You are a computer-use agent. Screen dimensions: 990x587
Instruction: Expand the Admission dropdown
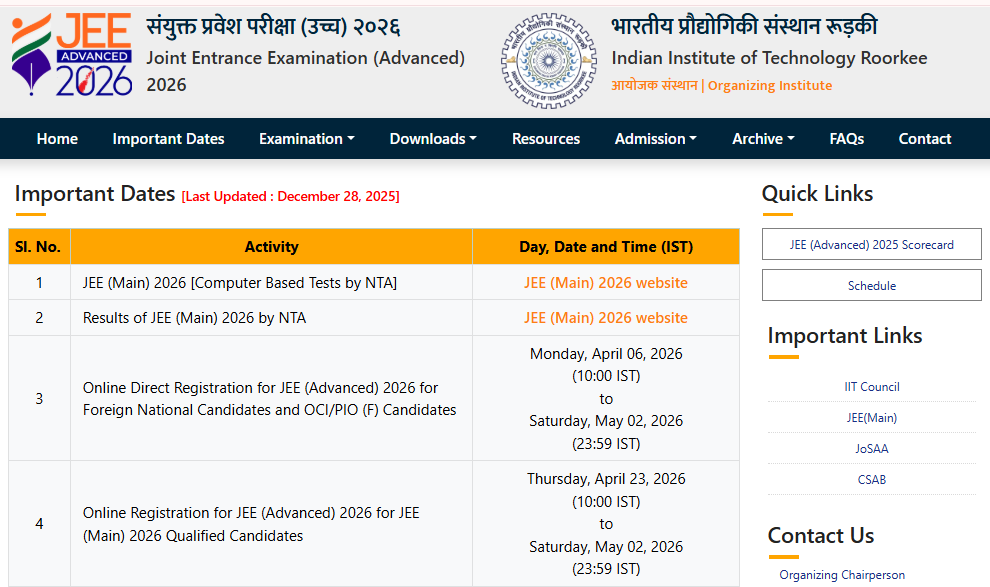pyautogui.click(x=655, y=139)
